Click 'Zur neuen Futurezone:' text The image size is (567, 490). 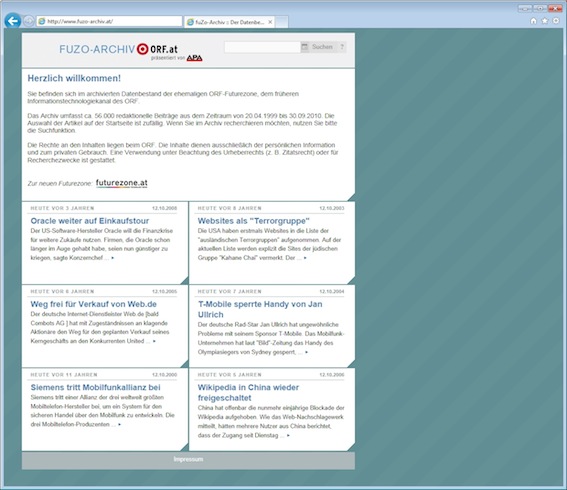60,184
